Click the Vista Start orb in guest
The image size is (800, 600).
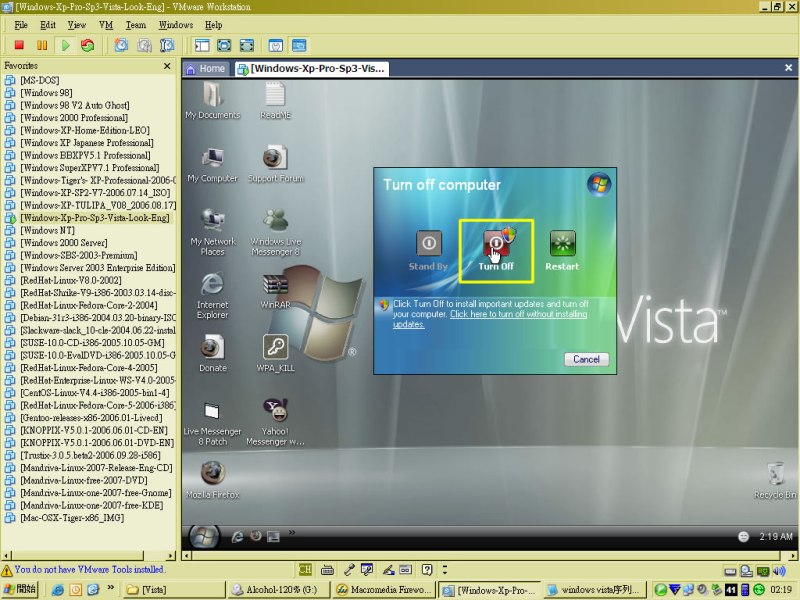tap(204, 536)
